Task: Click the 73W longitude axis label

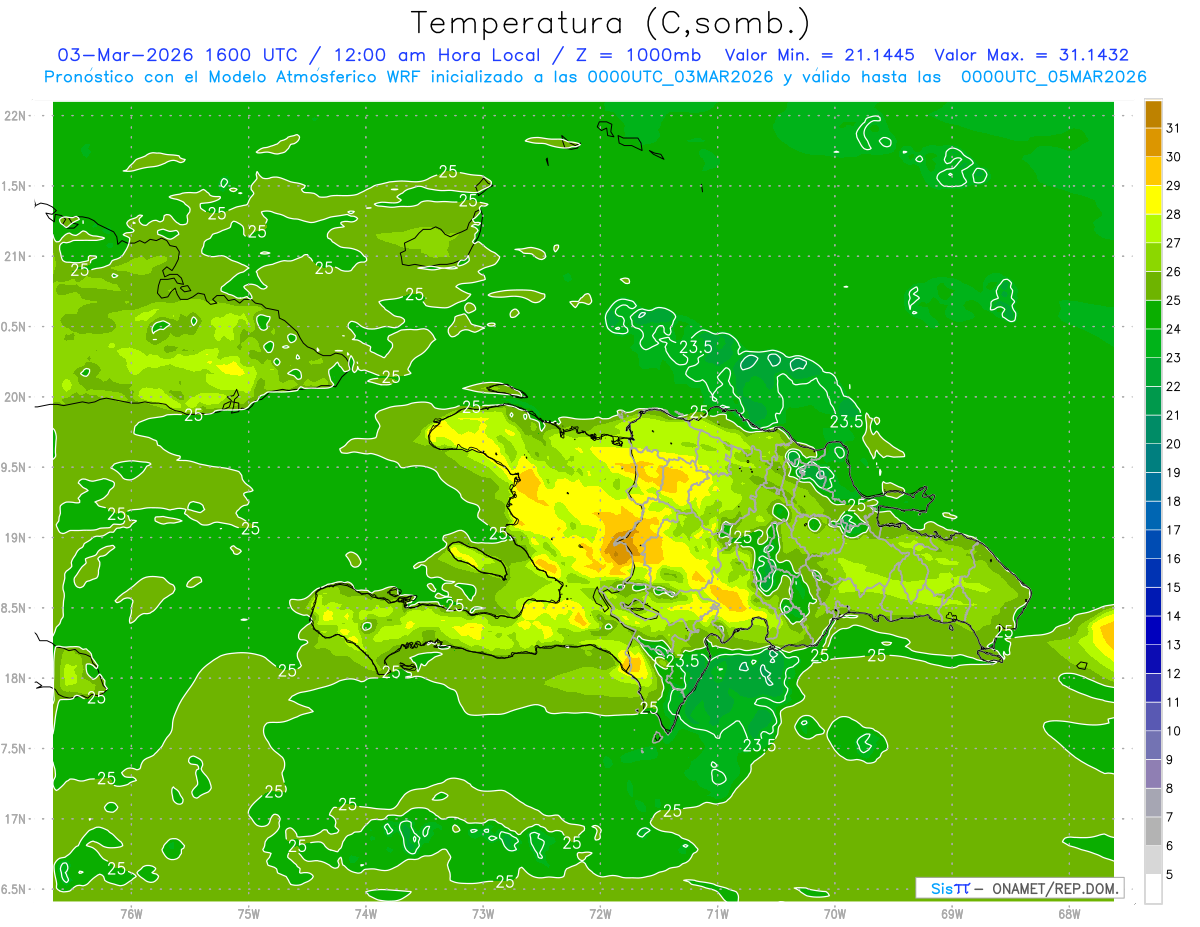Action: 483,913
